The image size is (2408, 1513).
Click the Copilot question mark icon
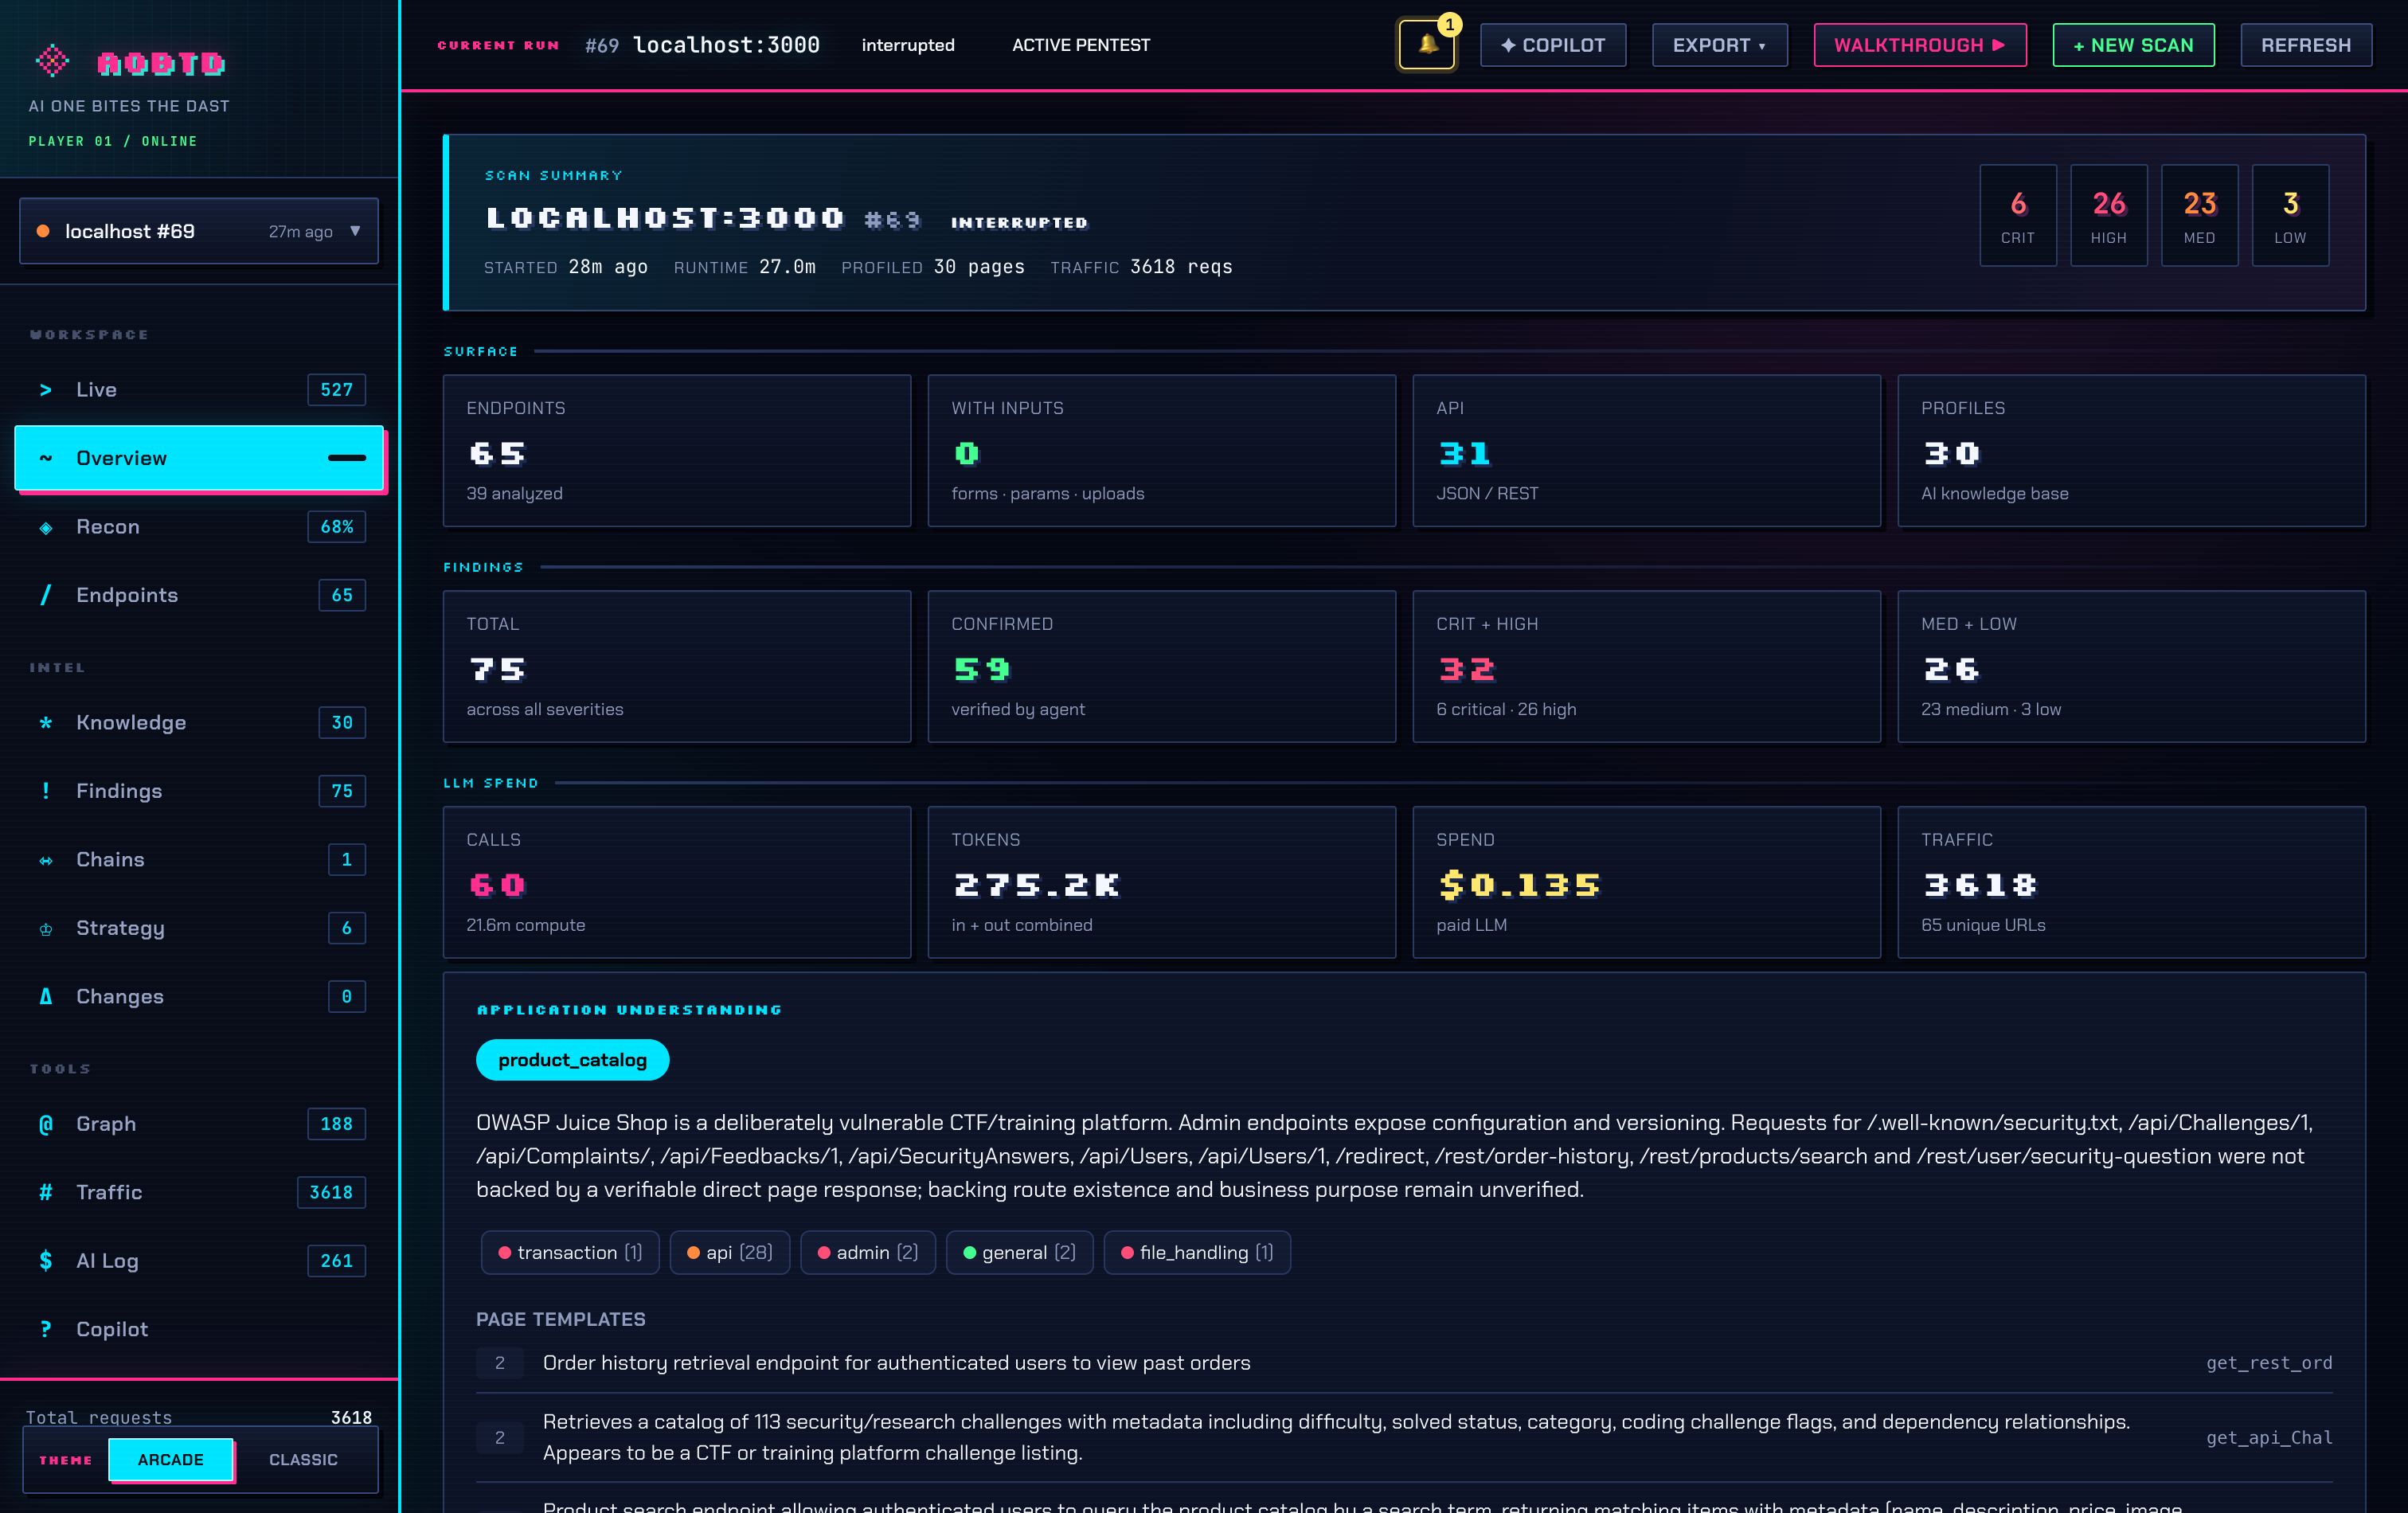coord(46,1329)
